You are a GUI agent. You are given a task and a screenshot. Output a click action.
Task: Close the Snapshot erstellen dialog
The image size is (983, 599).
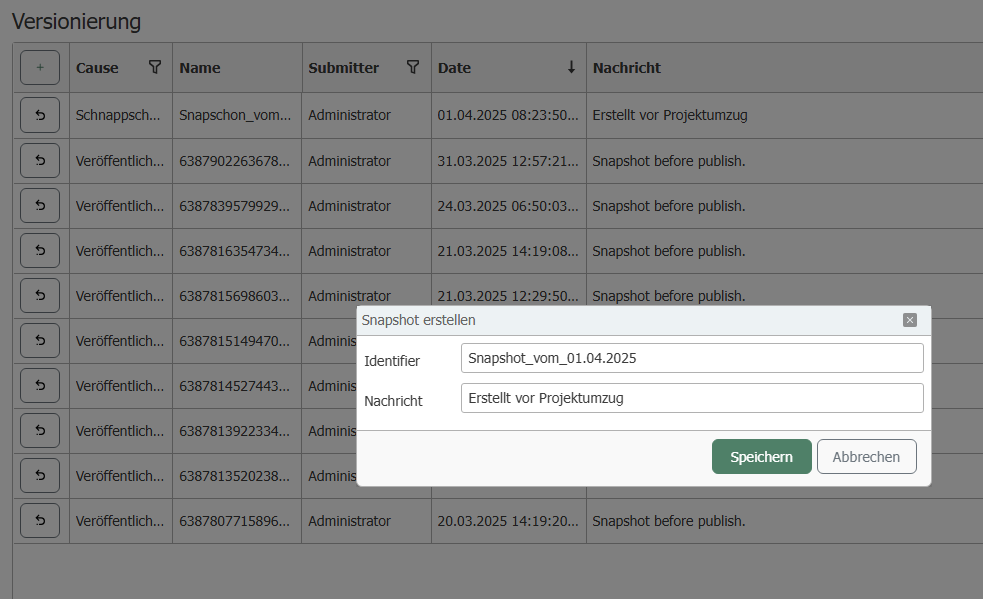[x=909, y=320]
